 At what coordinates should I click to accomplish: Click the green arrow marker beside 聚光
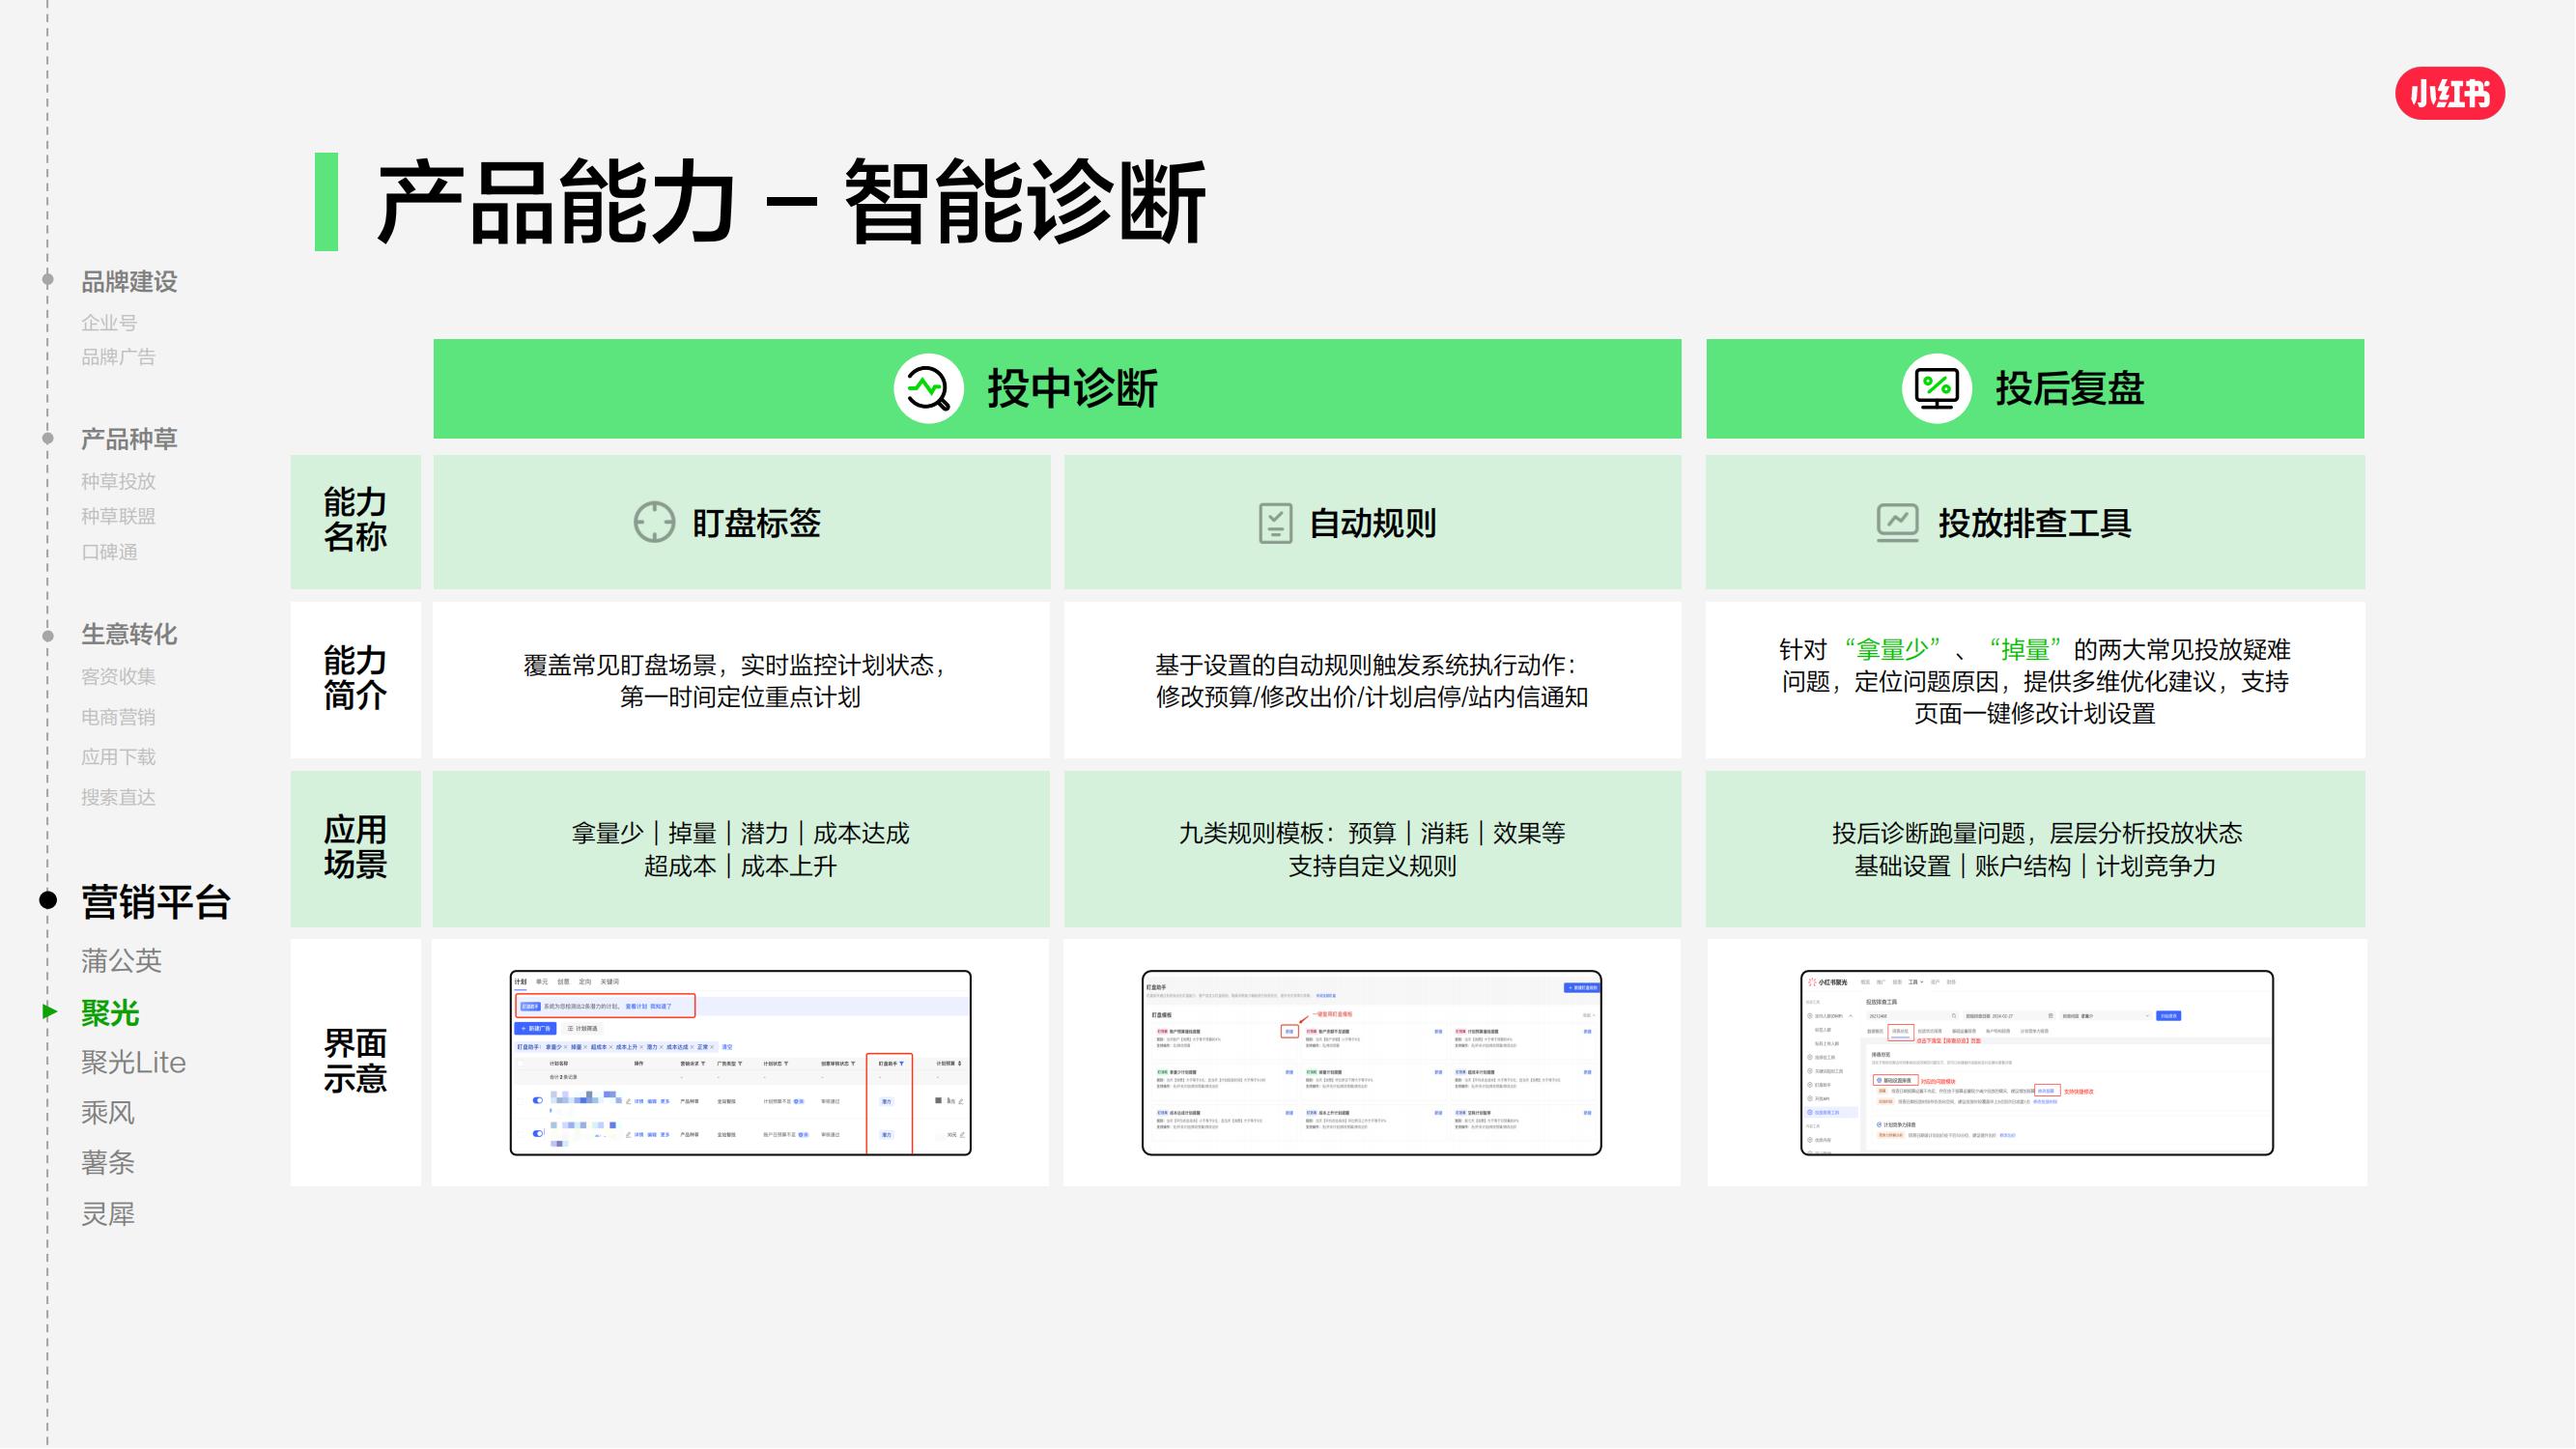pyautogui.click(x=49, y=1011)
